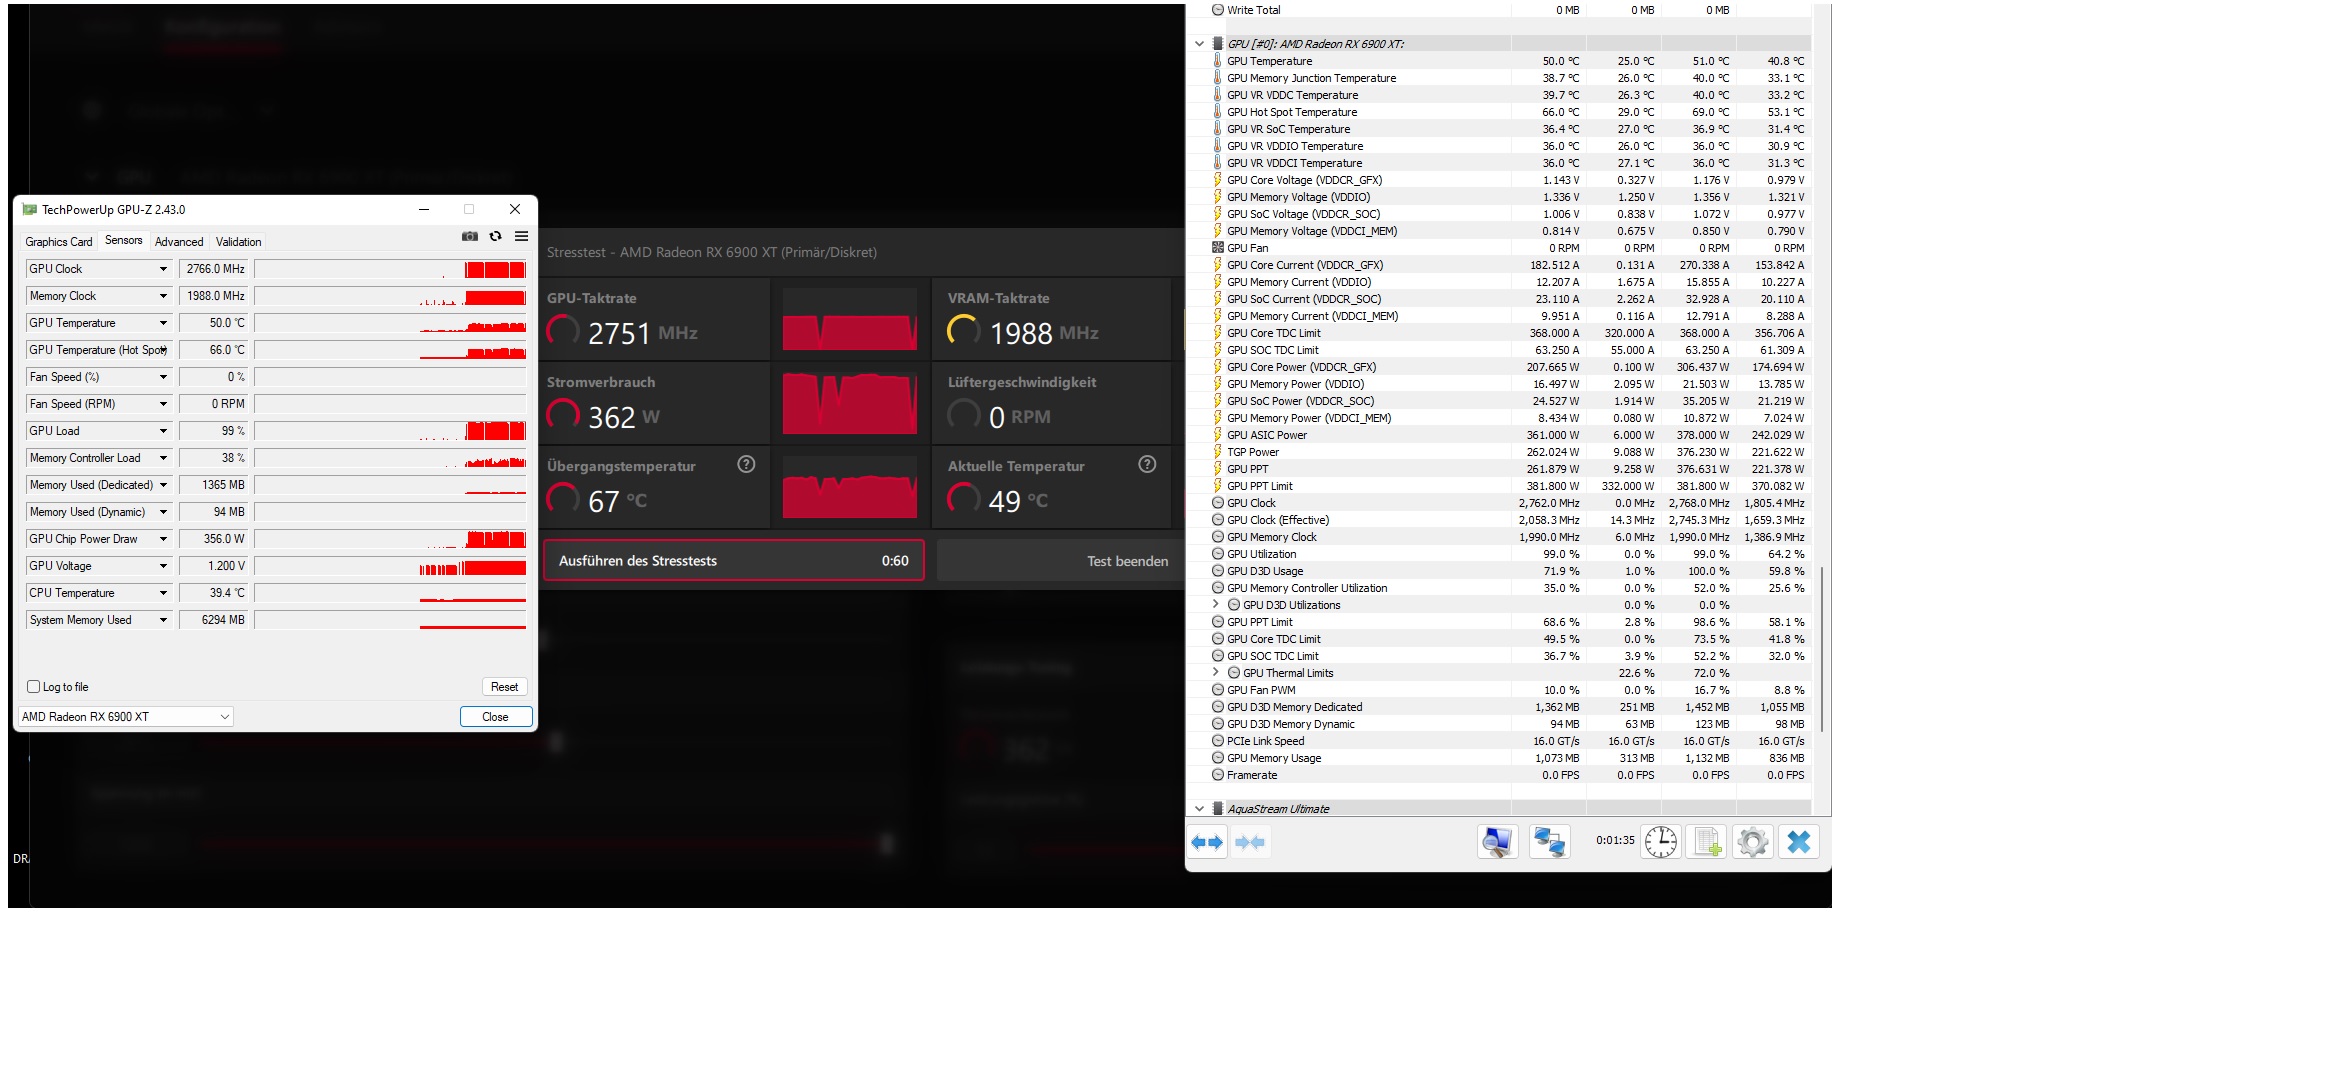
Task: Click lightning icon of GPU Core Voltage row
Action: [1217, 180]
